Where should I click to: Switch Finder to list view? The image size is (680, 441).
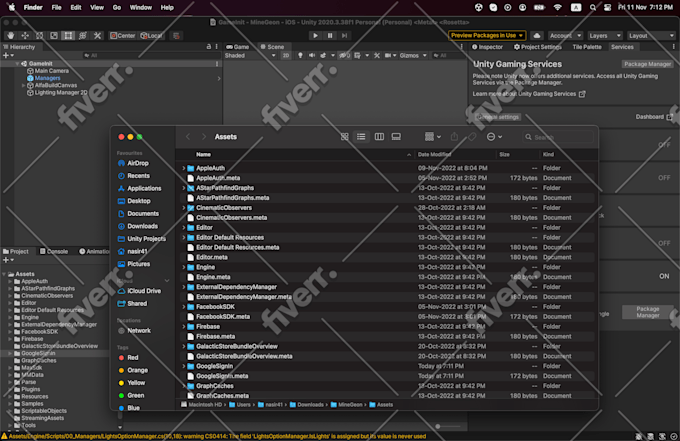coord(361,137)
